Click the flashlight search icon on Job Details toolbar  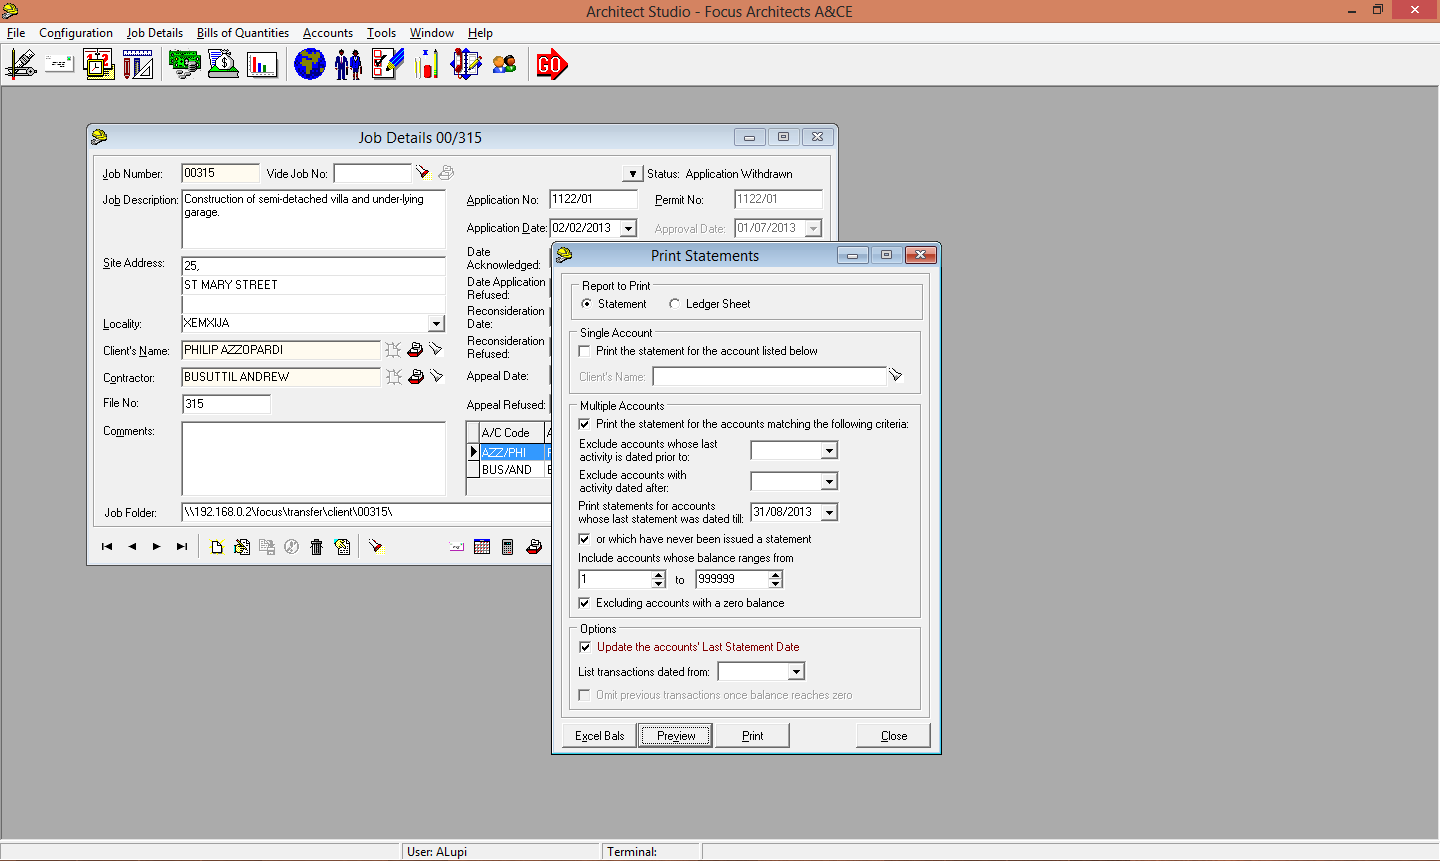coord(376,547)
